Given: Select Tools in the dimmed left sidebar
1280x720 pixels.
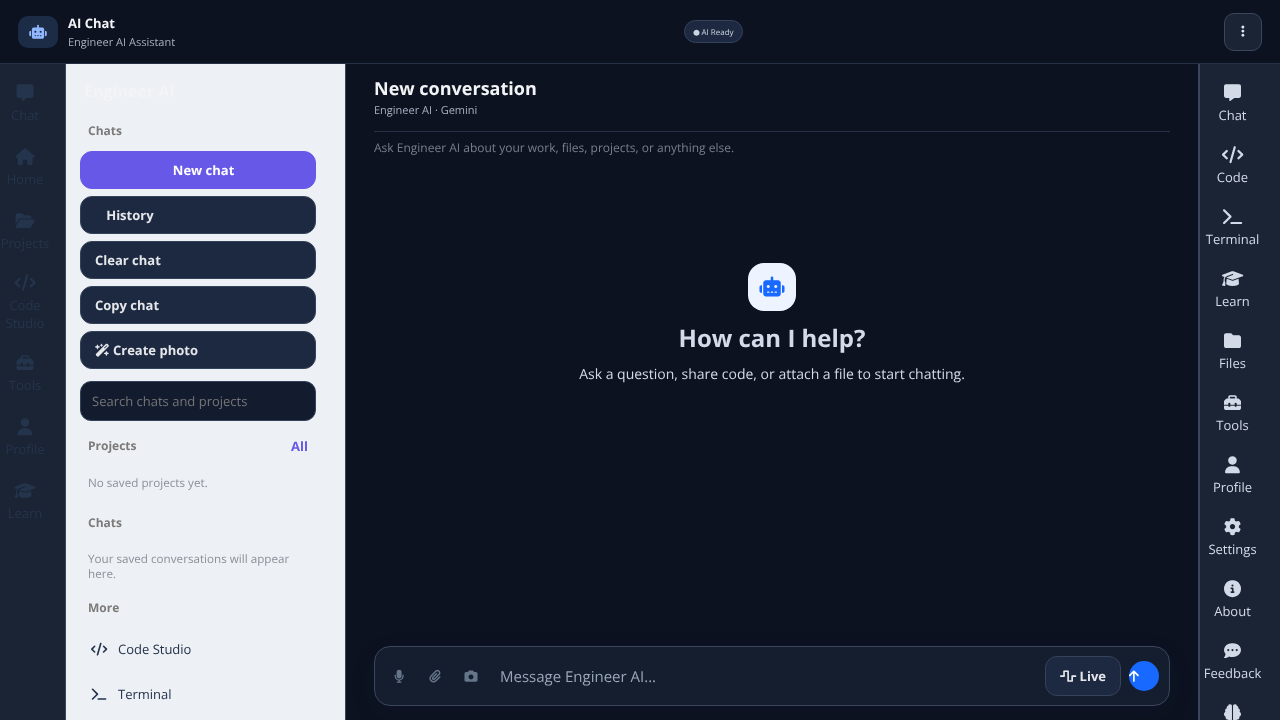Looking at the screenshot, I should 25,373.
